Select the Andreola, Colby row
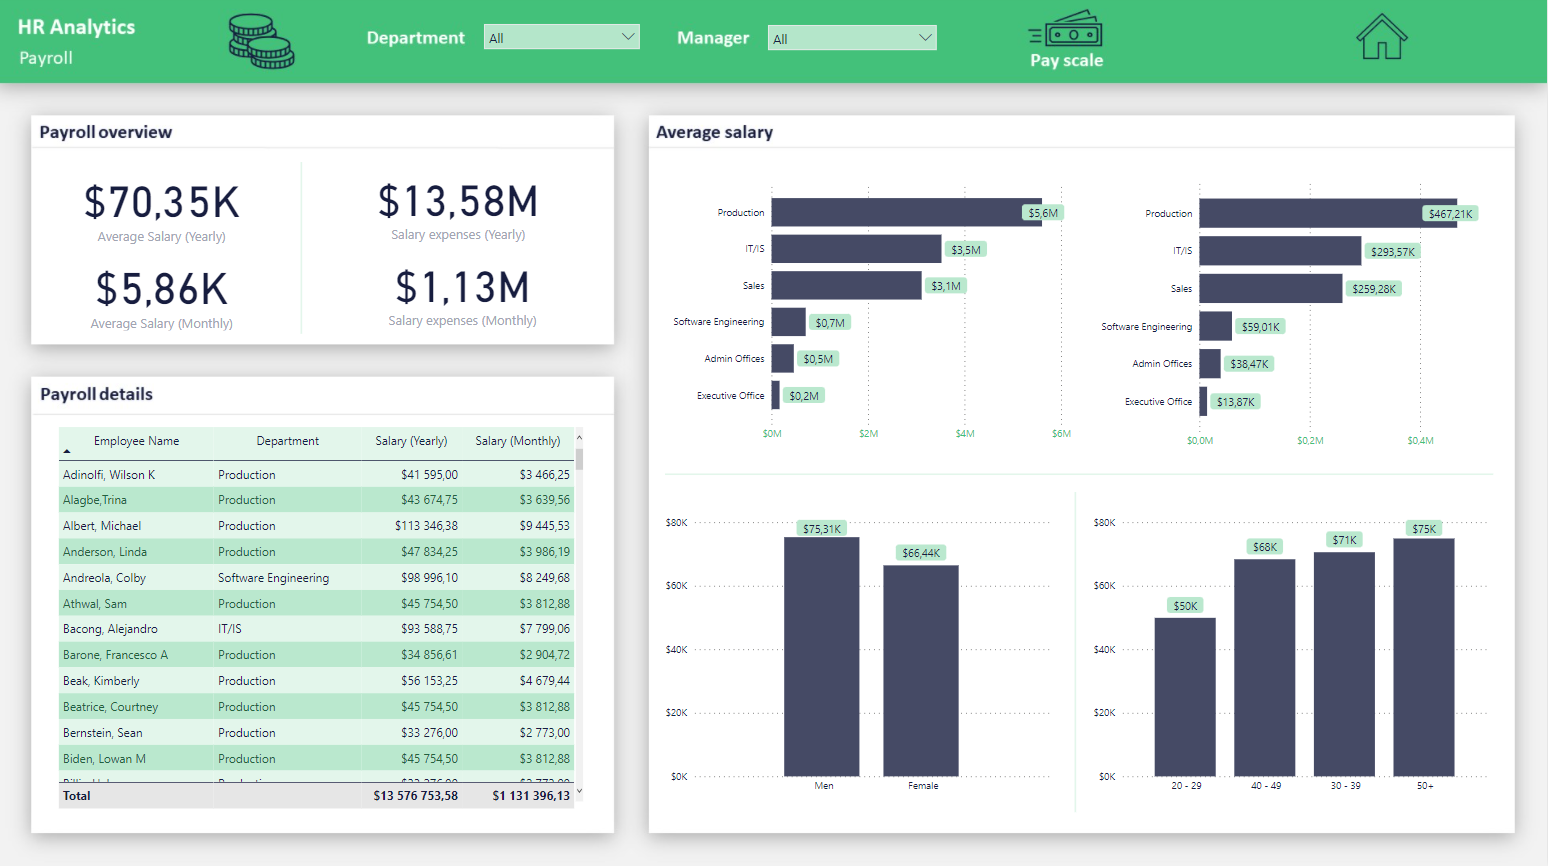This screenshot has width=1548, height=866. (316, 578)
